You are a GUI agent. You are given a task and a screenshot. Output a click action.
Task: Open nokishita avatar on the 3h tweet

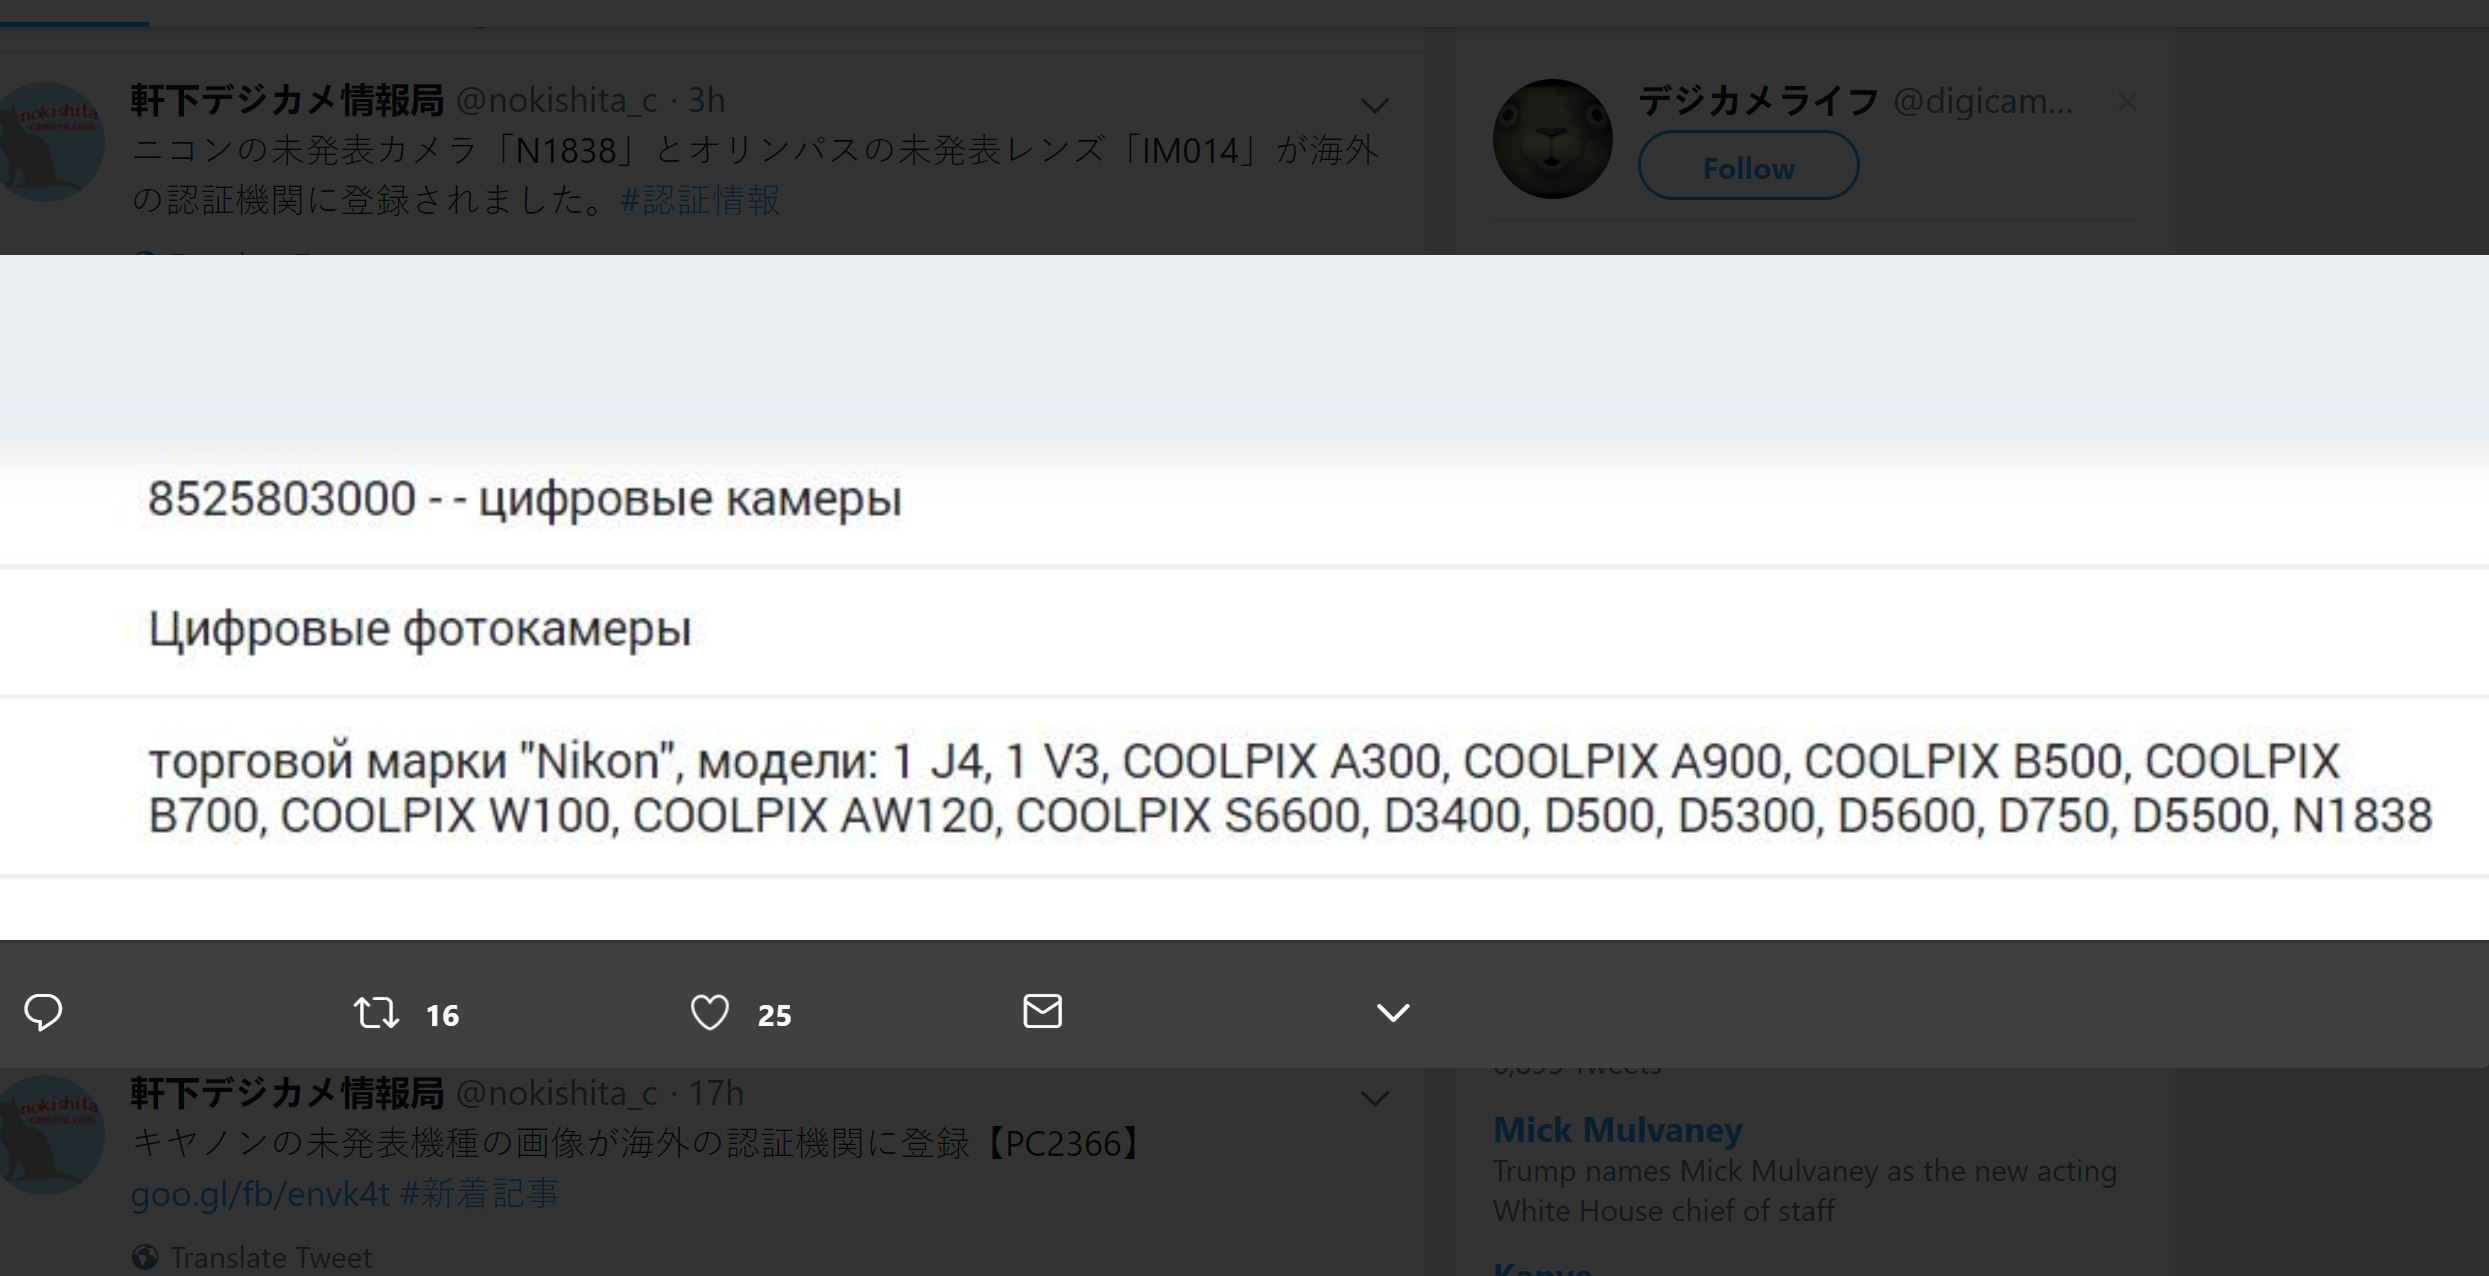50,142
